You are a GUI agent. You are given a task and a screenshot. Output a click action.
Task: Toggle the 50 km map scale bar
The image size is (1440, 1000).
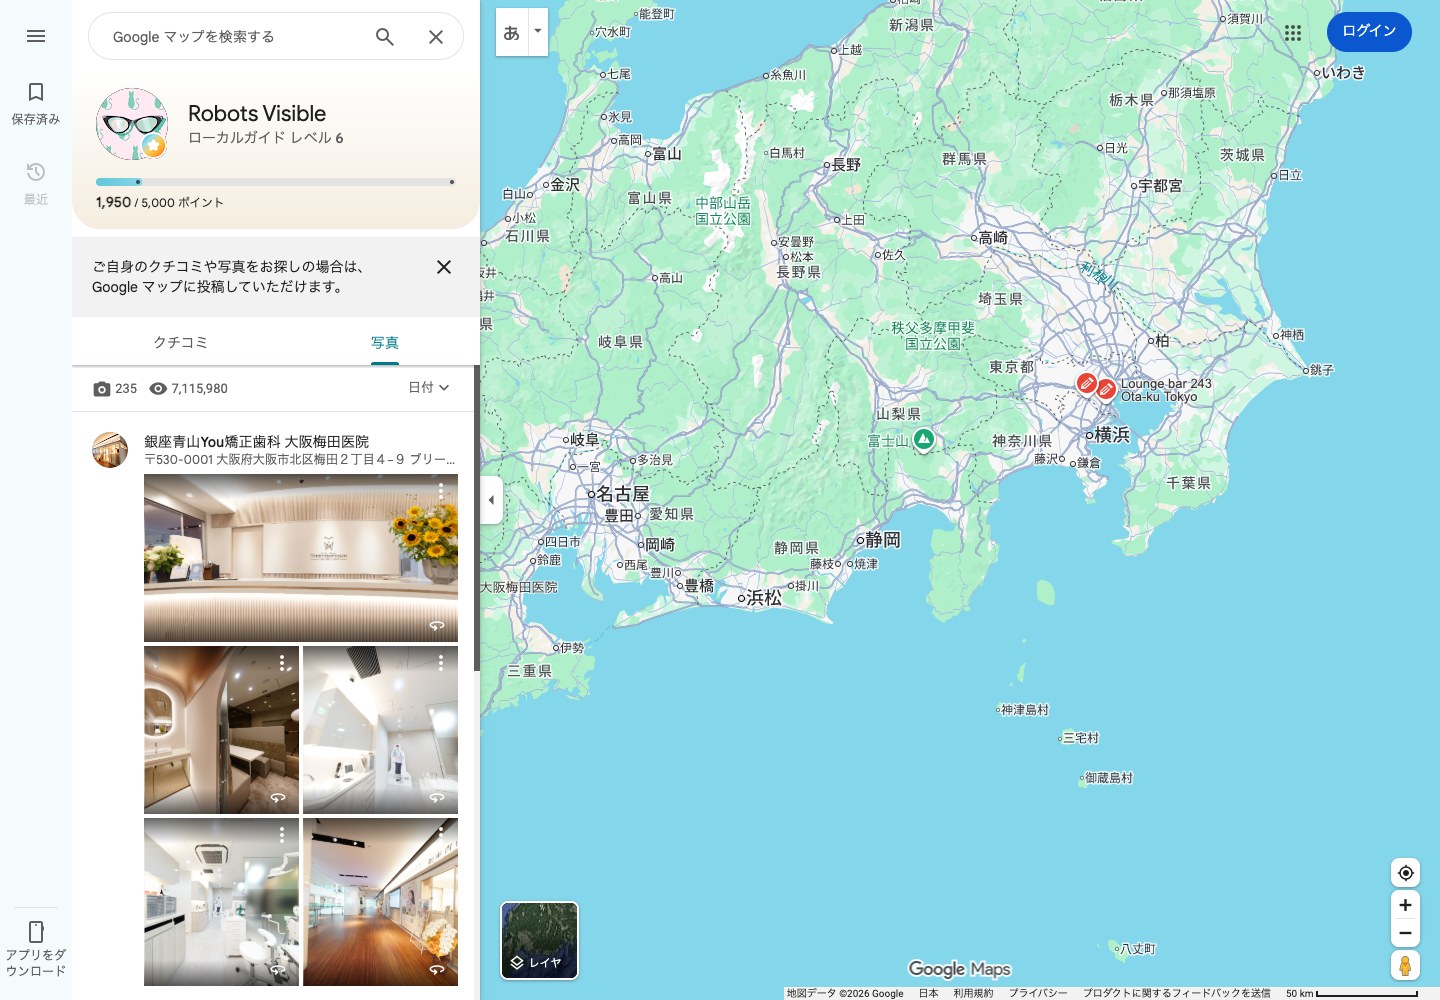[x=1351, y=993]
